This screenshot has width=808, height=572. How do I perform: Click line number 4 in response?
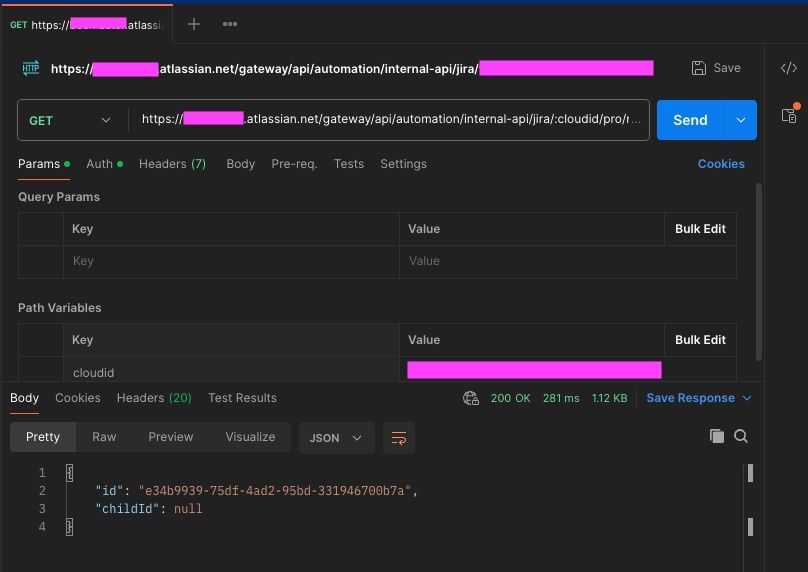coord(42,527)
